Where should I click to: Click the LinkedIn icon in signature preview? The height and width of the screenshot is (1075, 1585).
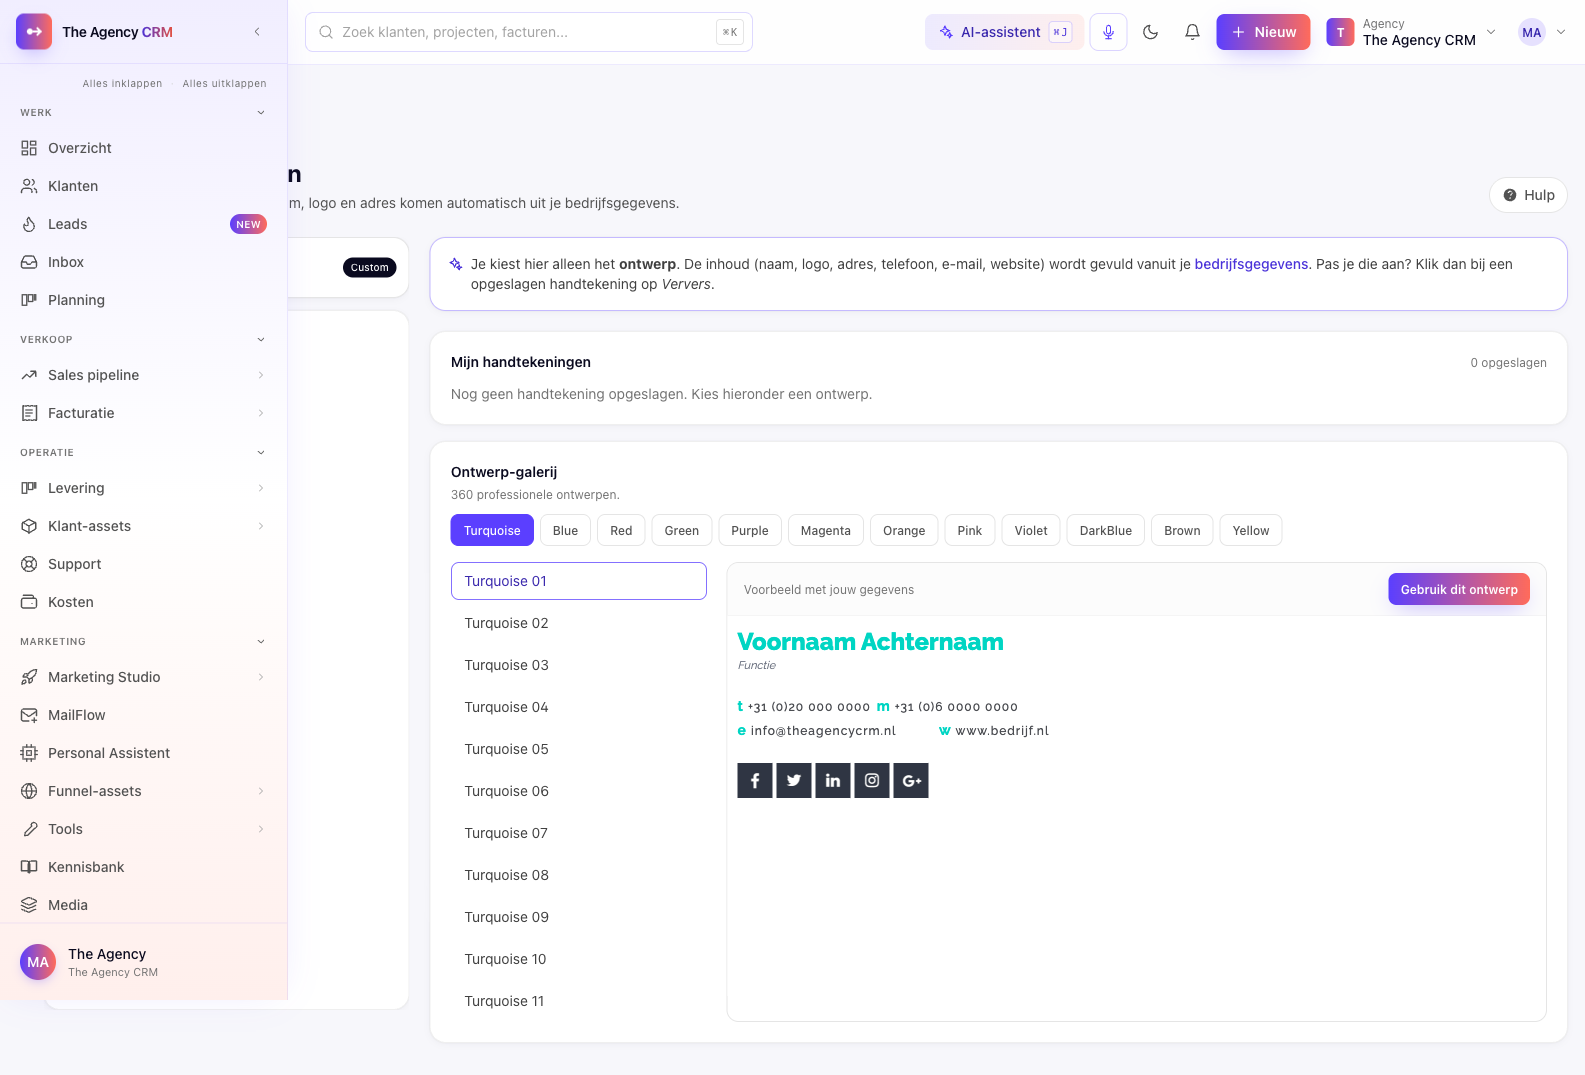(833, 780)
